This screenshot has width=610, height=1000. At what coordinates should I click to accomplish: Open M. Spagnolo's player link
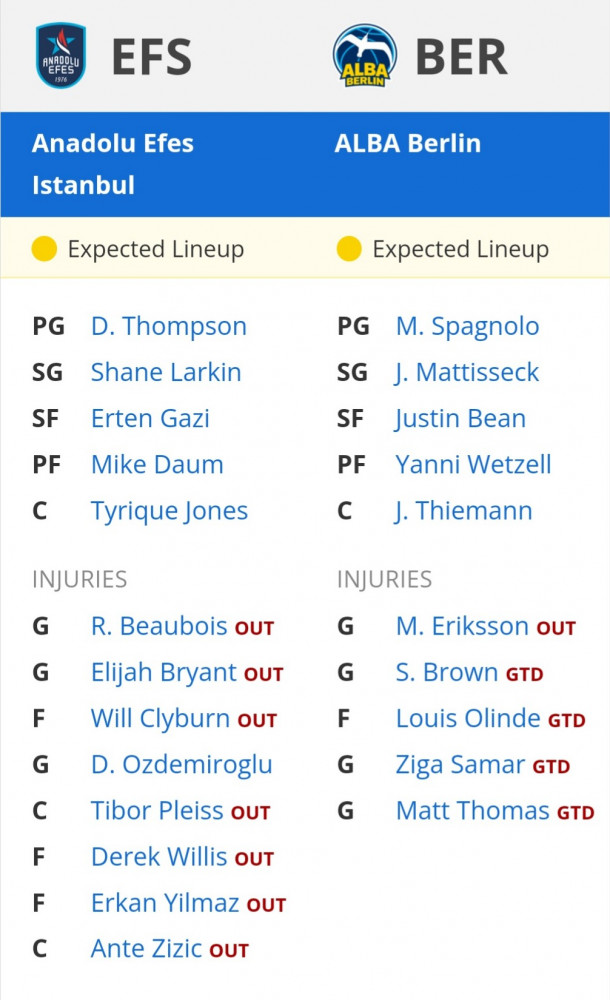coord(468,326)
